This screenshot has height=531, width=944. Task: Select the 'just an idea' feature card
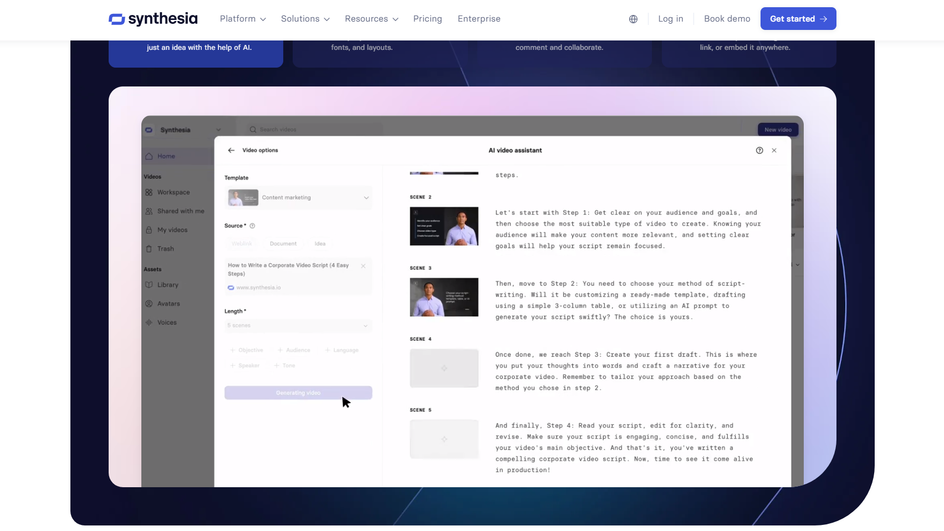[196, 54]
